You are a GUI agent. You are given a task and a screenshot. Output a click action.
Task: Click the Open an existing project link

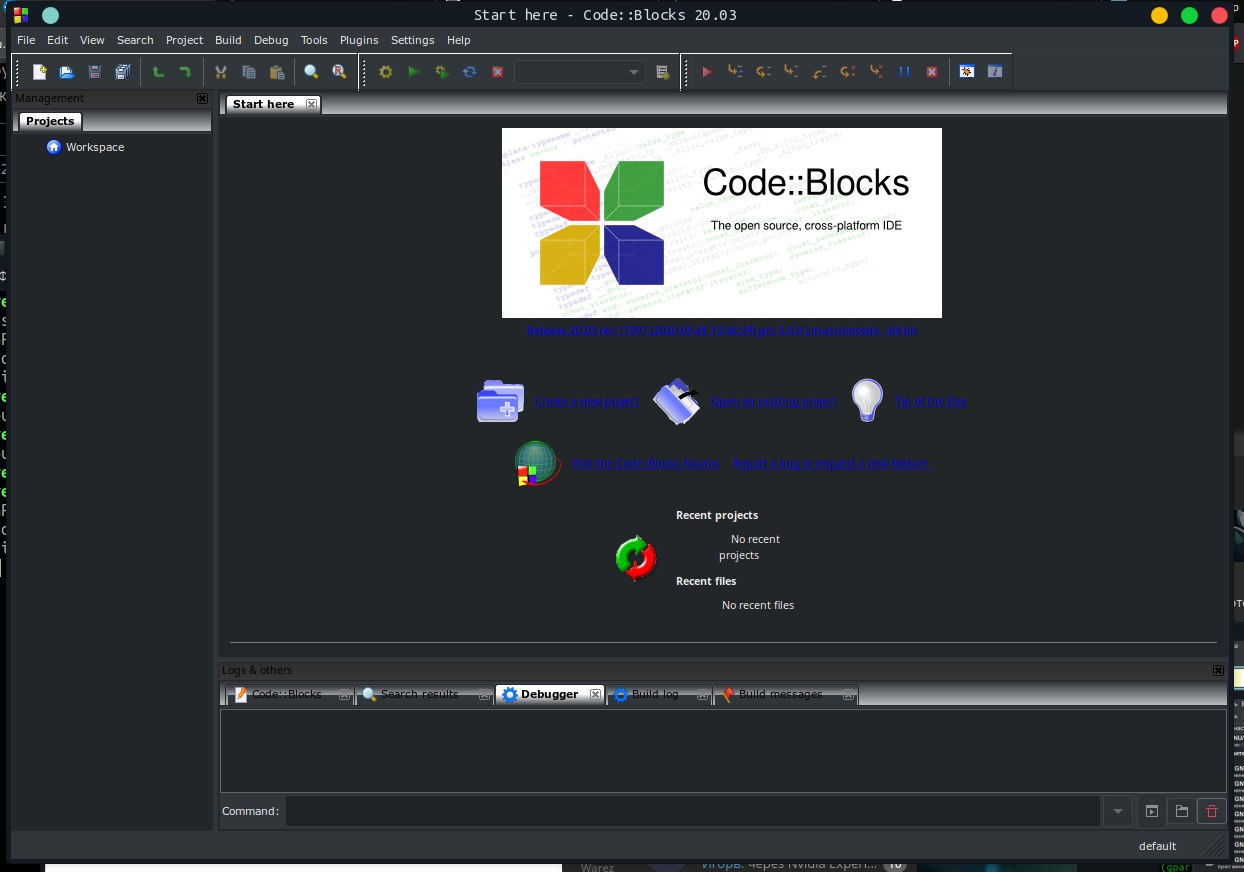coord(774,401)
